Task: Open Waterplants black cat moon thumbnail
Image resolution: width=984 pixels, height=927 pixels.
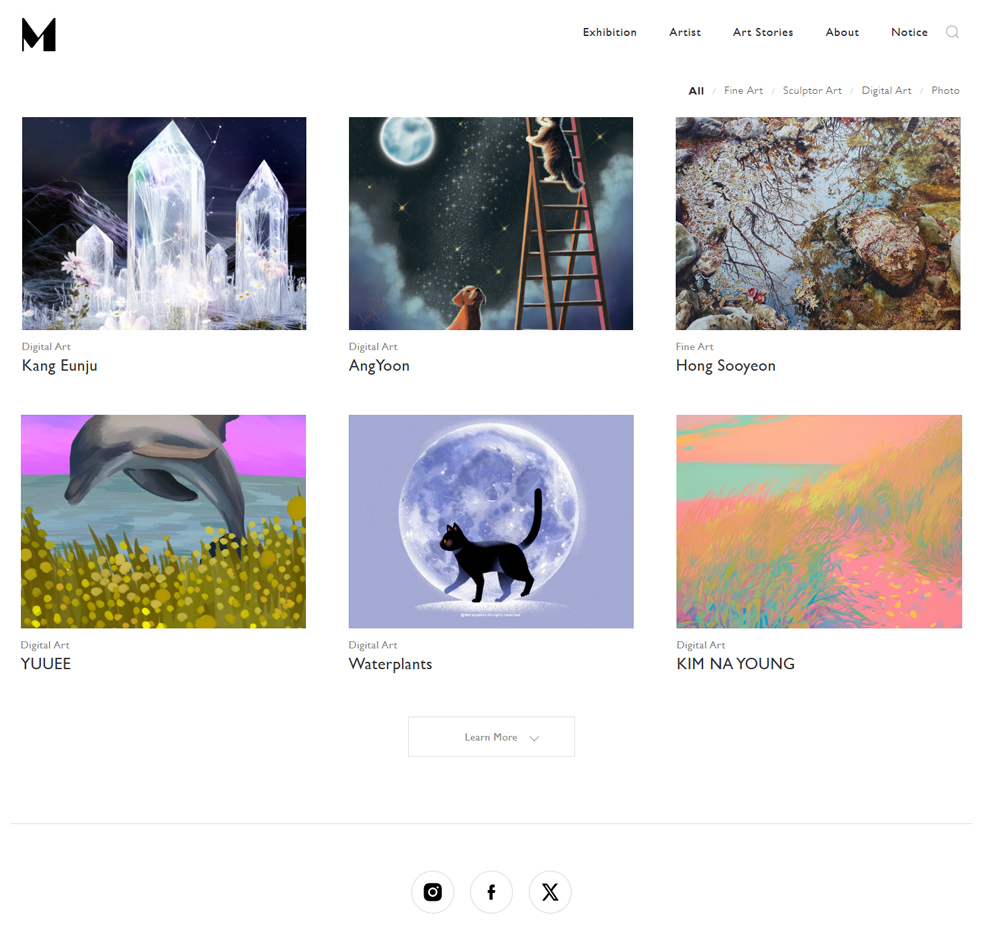Action: (491, 522)
